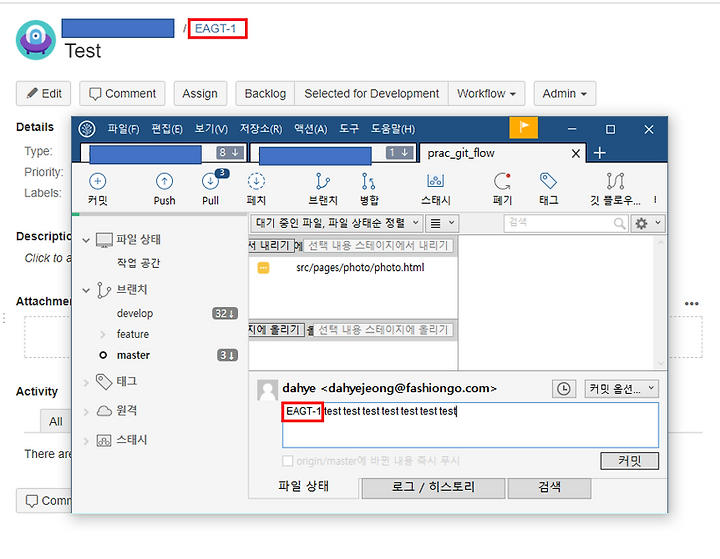720x559 pixels.
Task: Select Working Copy (작업 공간) item
Action: point(138,263)
